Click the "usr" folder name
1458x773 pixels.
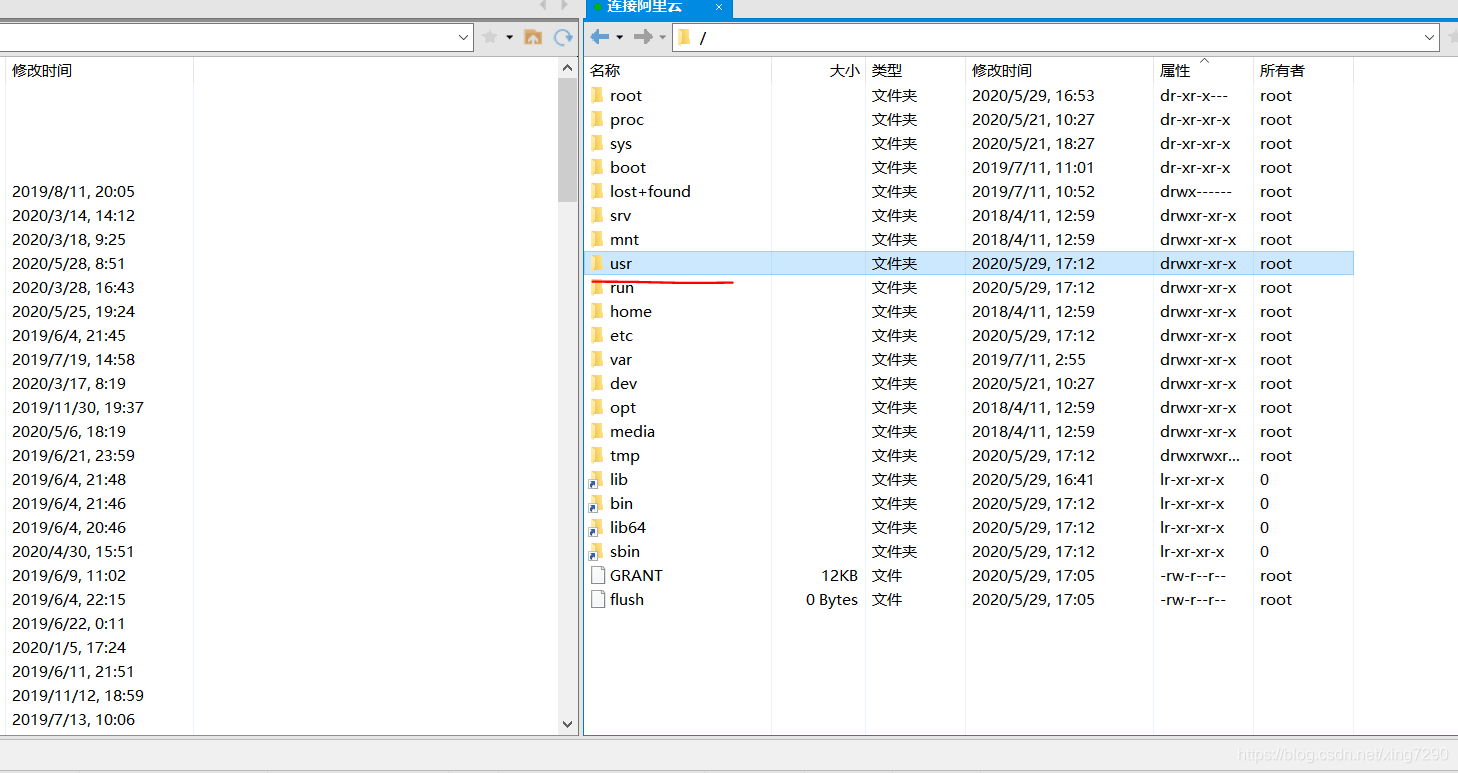[x=621, y=264]
